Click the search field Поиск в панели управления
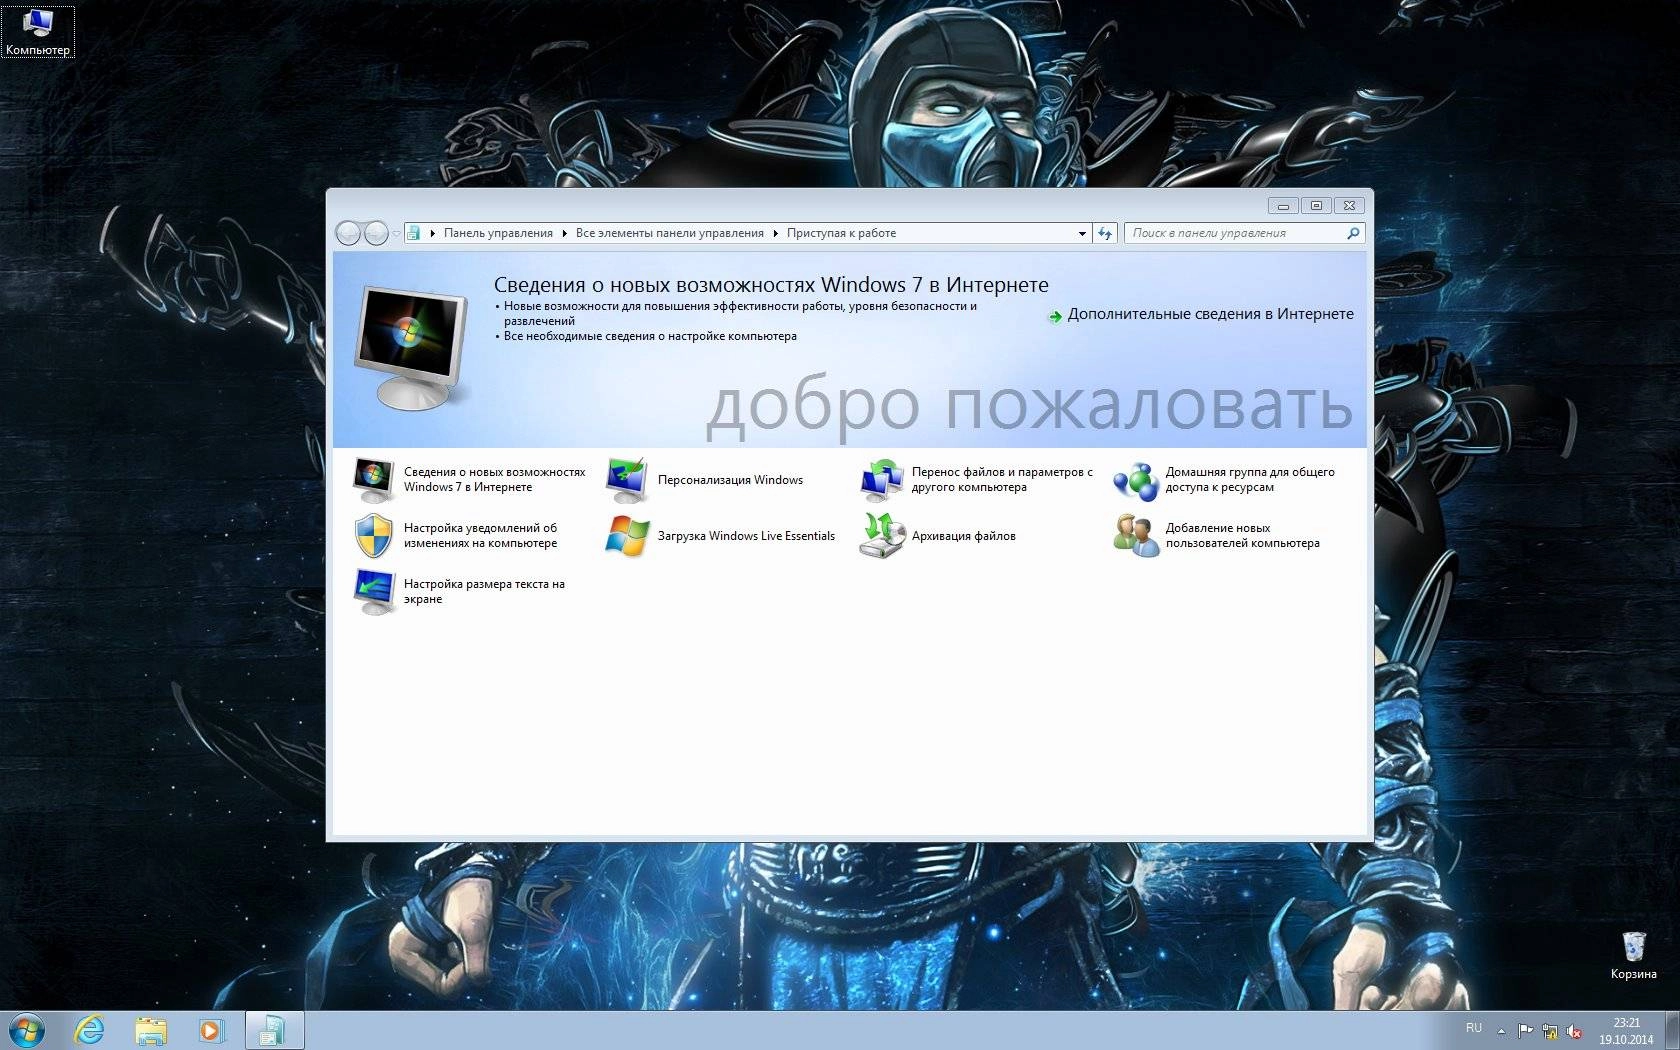The width and height of the screenshot is (1680, 1050). [x=1235, y=233]
